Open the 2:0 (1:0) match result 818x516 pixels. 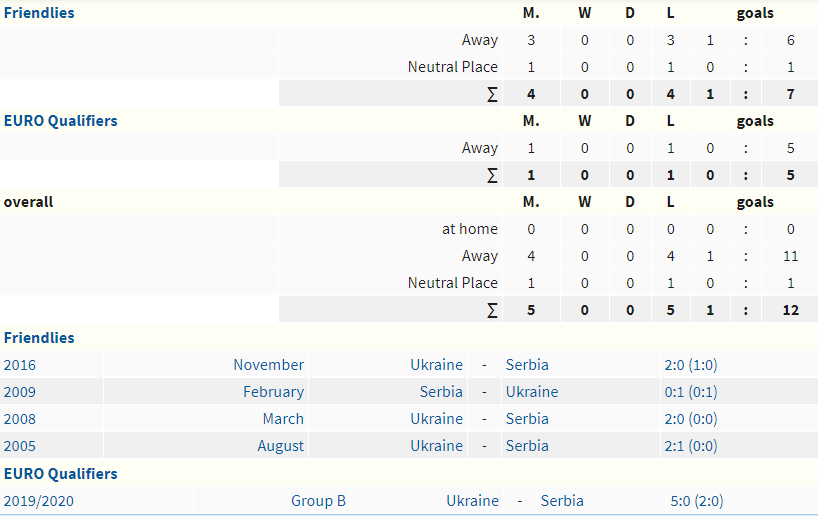point(690,365)
